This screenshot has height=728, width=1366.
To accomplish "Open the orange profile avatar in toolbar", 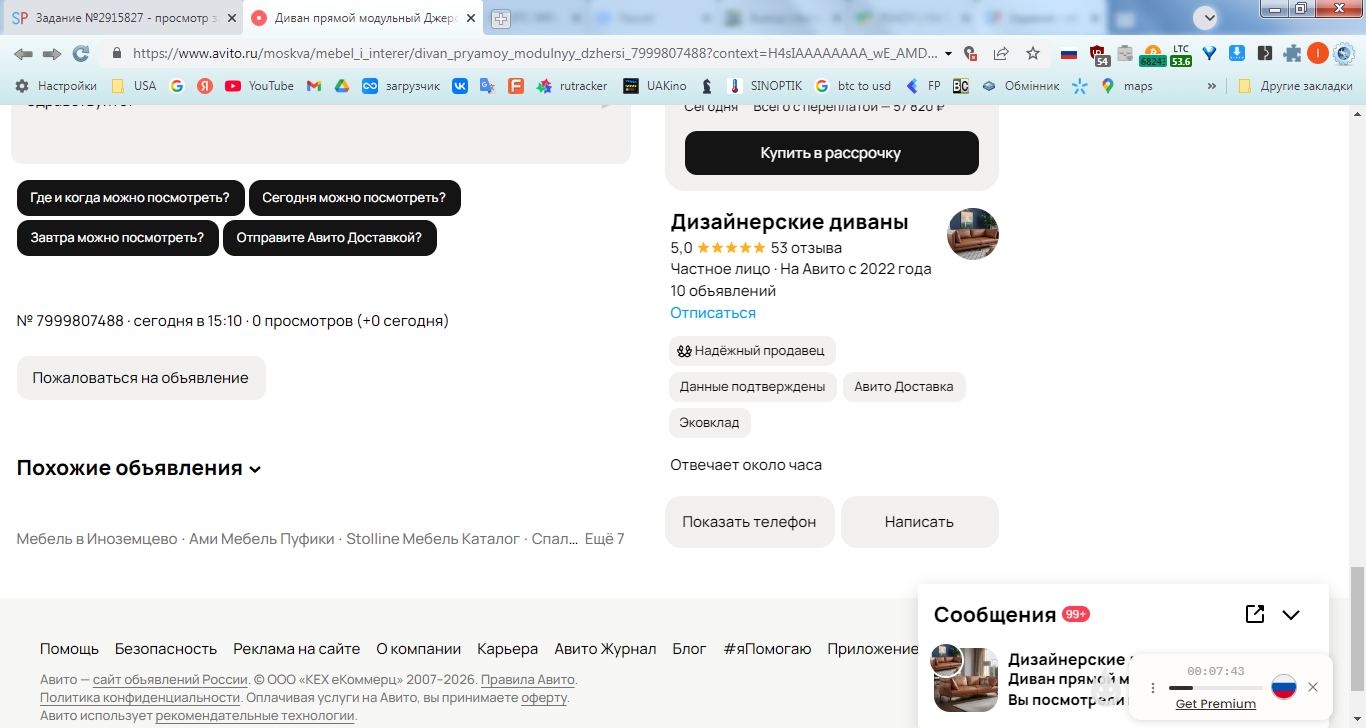I will (x=1318, y=53).
